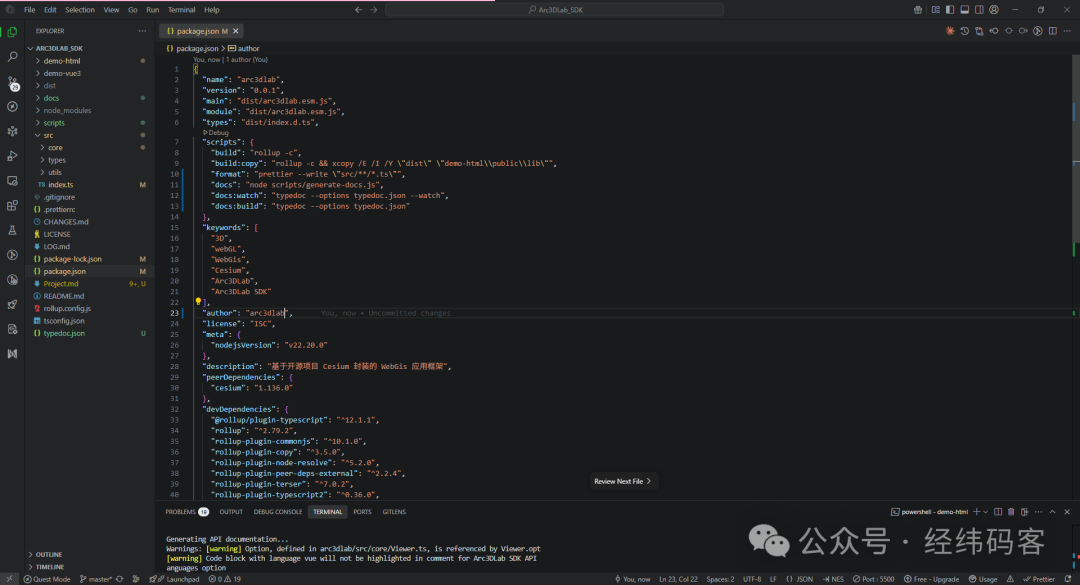Viewport: 1080px width, 585px height.
Task: Click the Arc3DLab_SDK command search box
Action: 554,10
